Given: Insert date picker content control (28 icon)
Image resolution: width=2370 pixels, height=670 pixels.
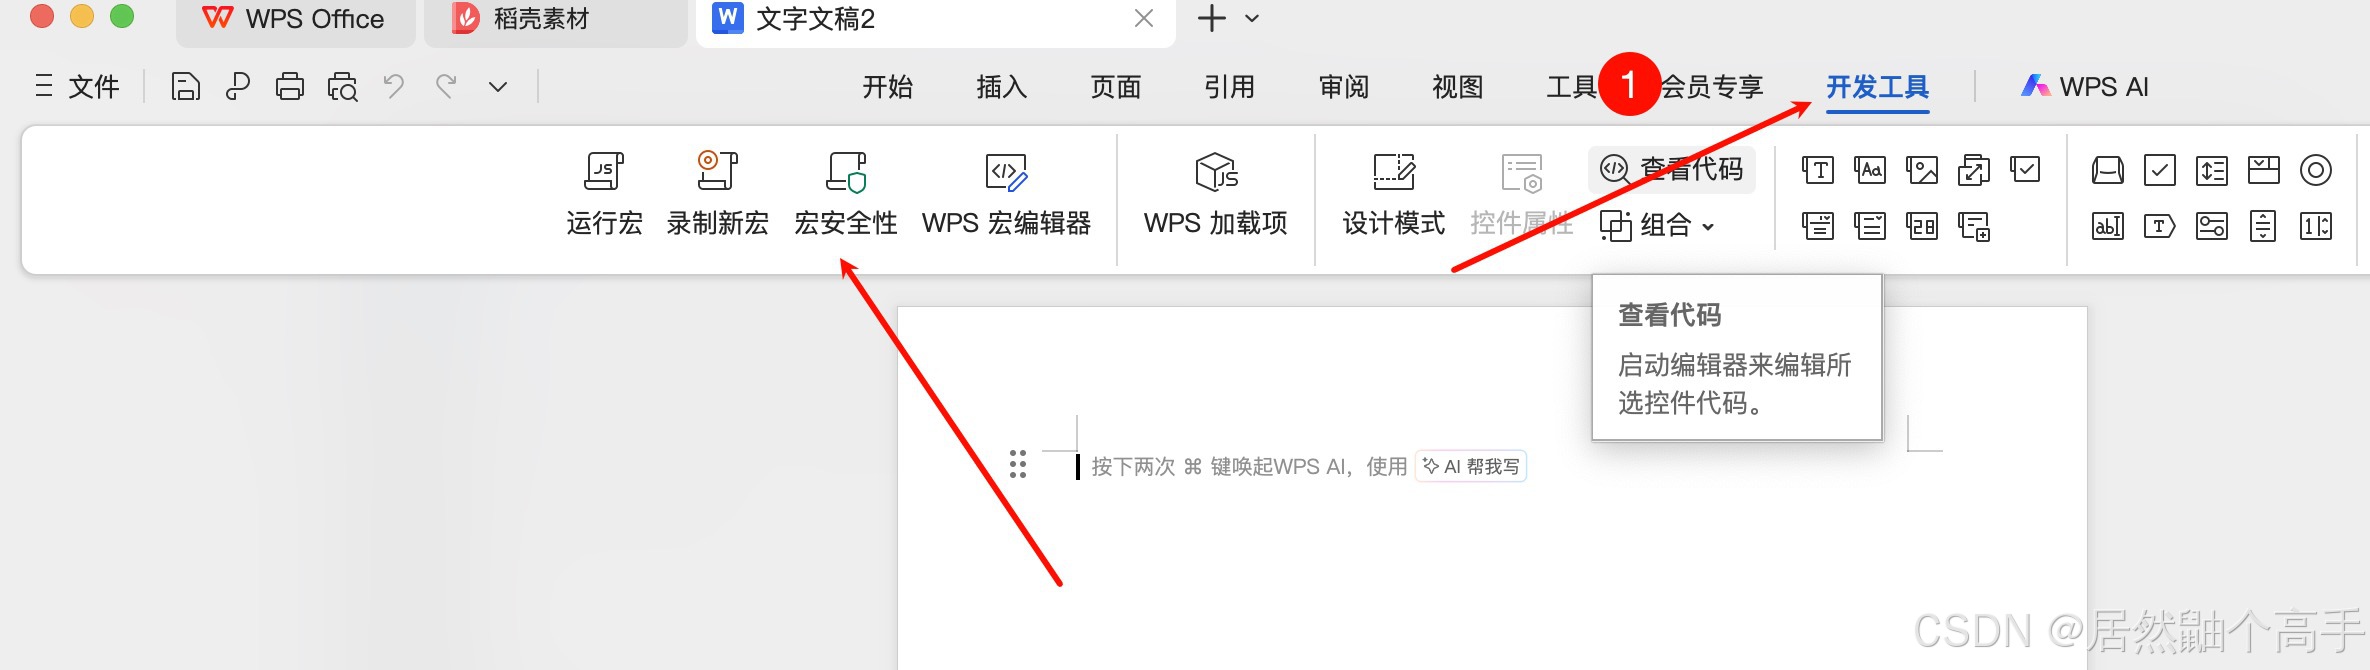Looking at the screenshot, I should [1922, 226].
